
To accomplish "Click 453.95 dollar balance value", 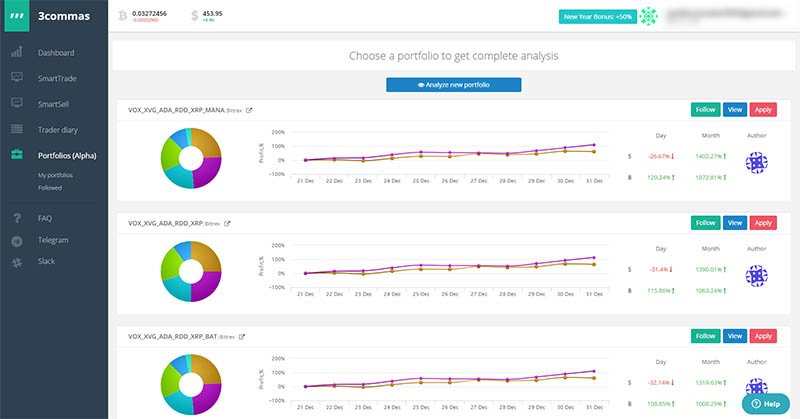I will pyautogui.click(x=212, y=13).
